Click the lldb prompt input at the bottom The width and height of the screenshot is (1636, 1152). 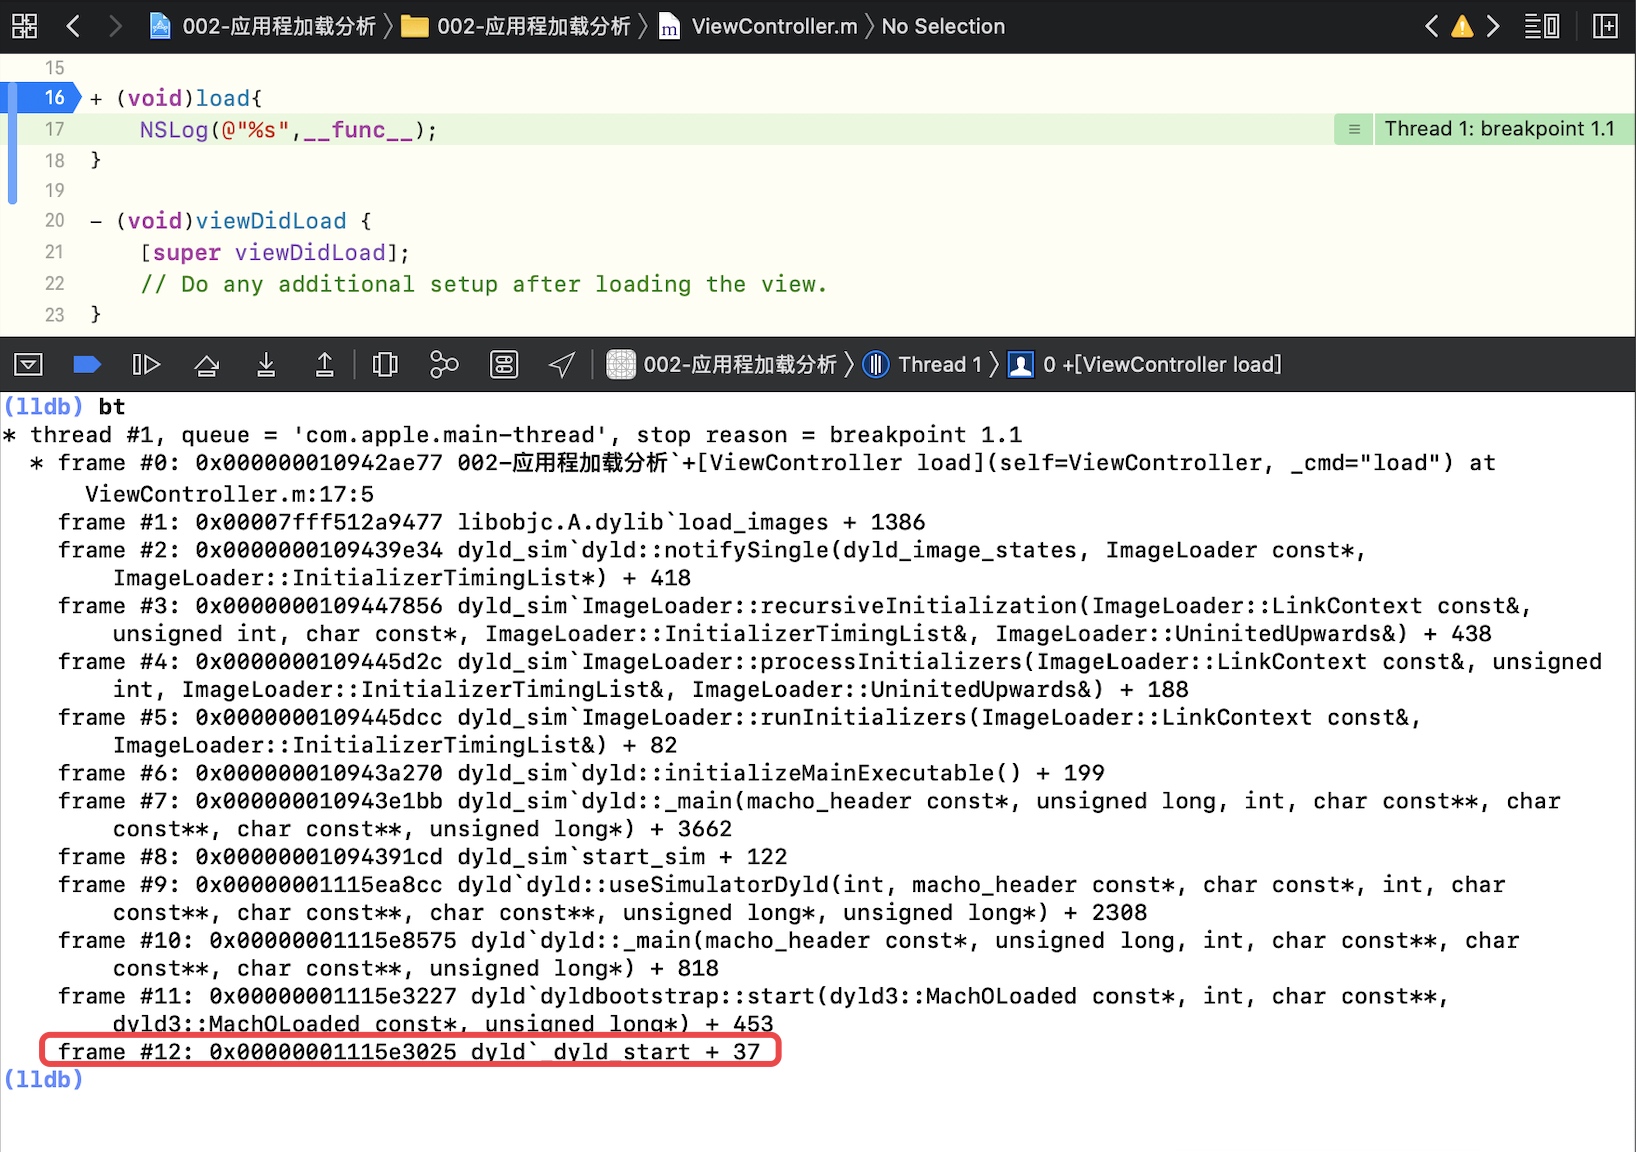click(44, 1079)
